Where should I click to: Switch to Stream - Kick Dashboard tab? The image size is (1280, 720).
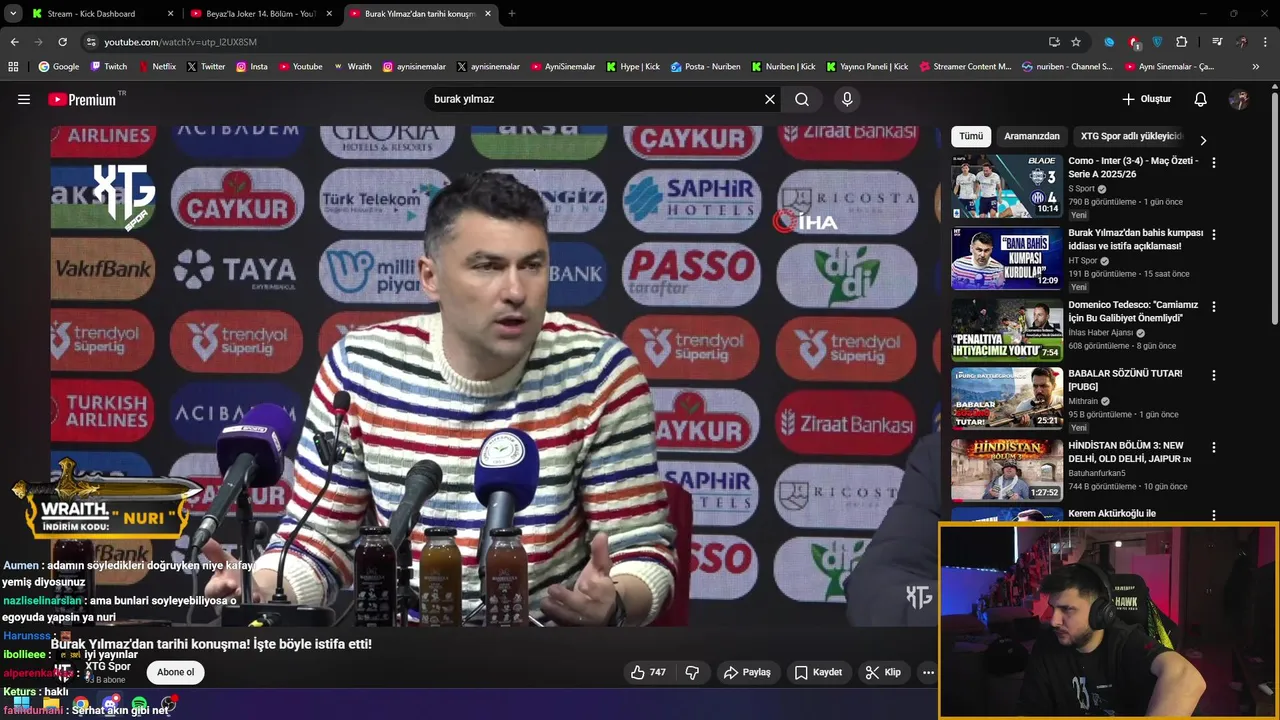[102, 14]
